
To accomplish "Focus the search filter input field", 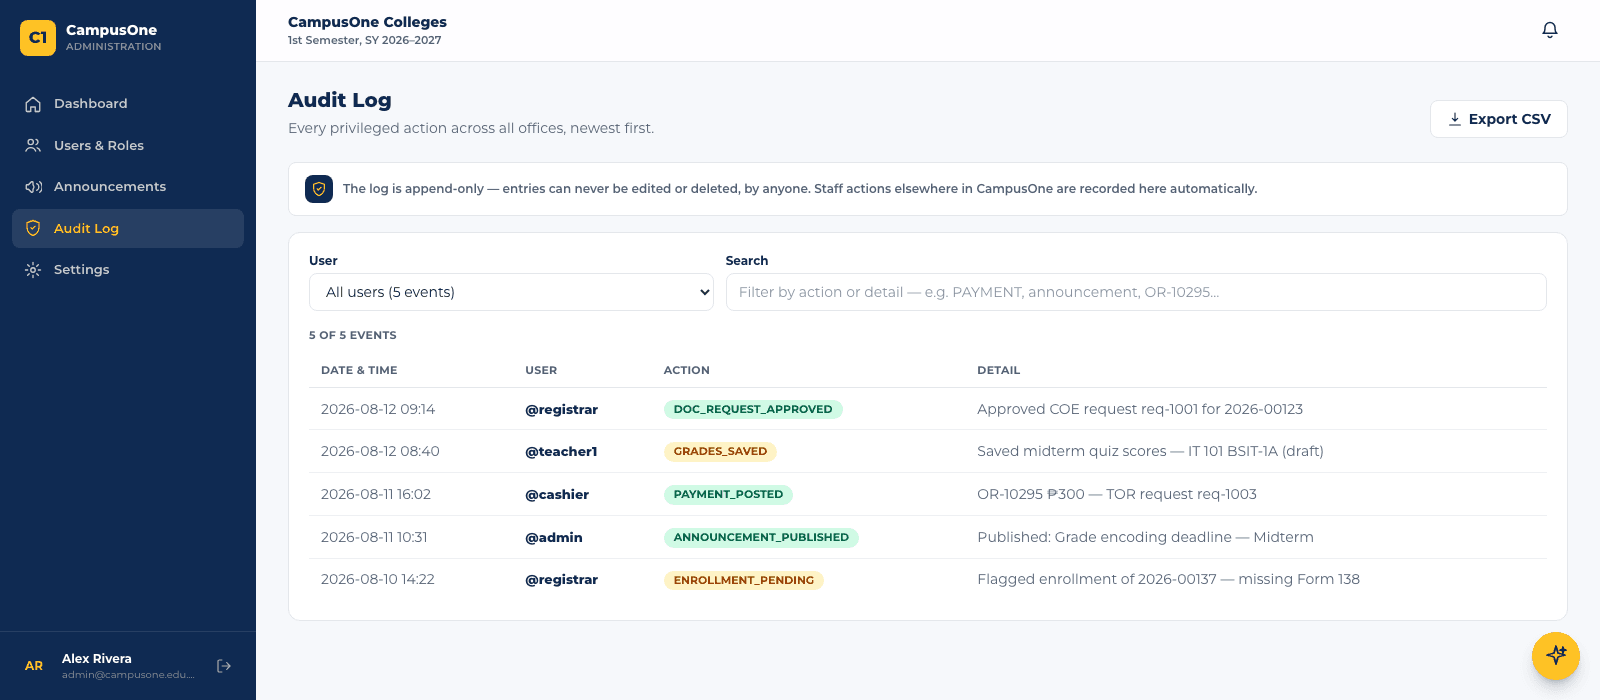I will coord(1136,292).
